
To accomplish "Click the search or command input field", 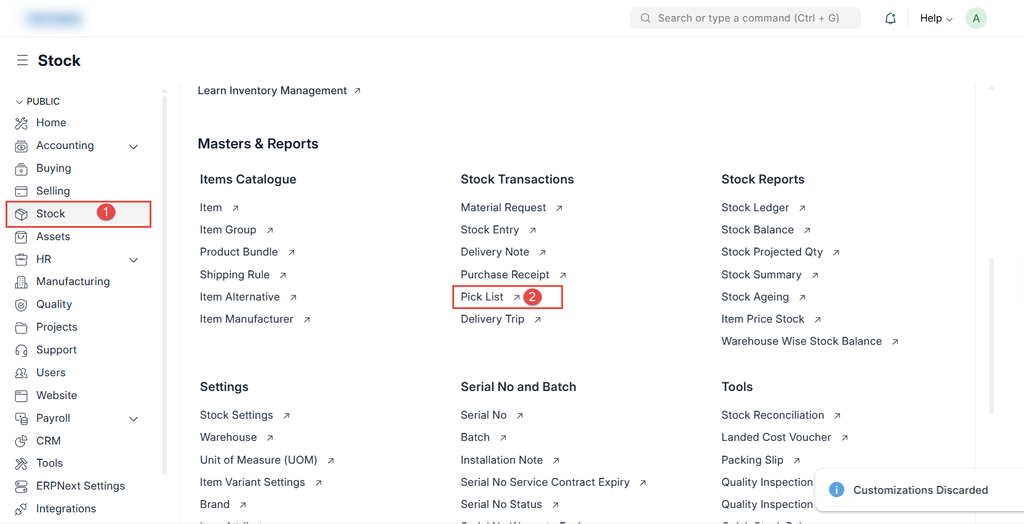I will 746,18.
